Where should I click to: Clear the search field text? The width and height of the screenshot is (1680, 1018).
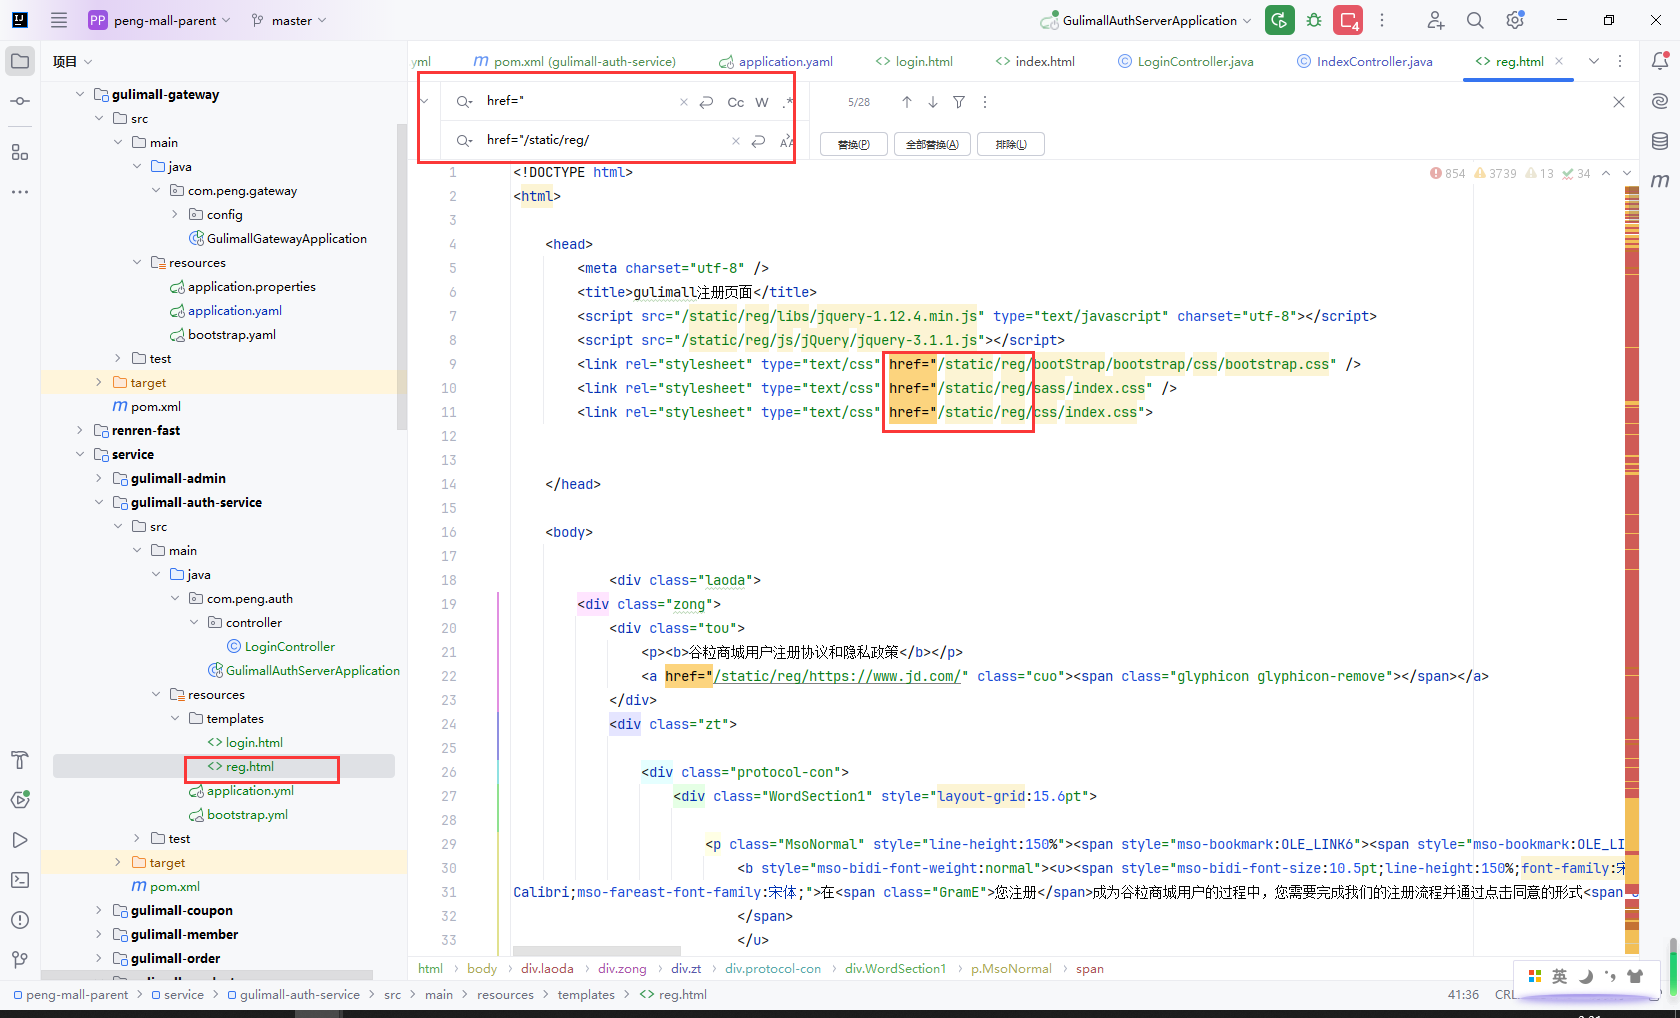click(684, 102)
